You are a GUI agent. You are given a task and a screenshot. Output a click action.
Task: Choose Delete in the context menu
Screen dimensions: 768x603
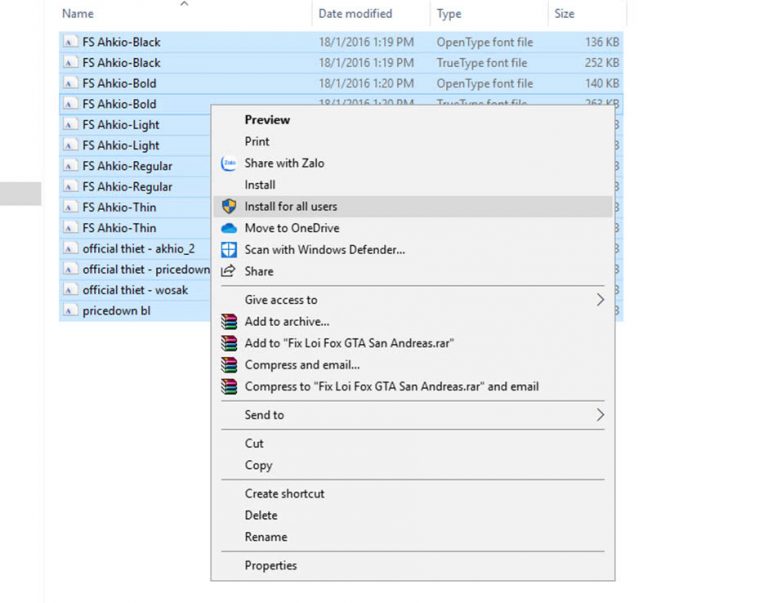tap(261, 515)
